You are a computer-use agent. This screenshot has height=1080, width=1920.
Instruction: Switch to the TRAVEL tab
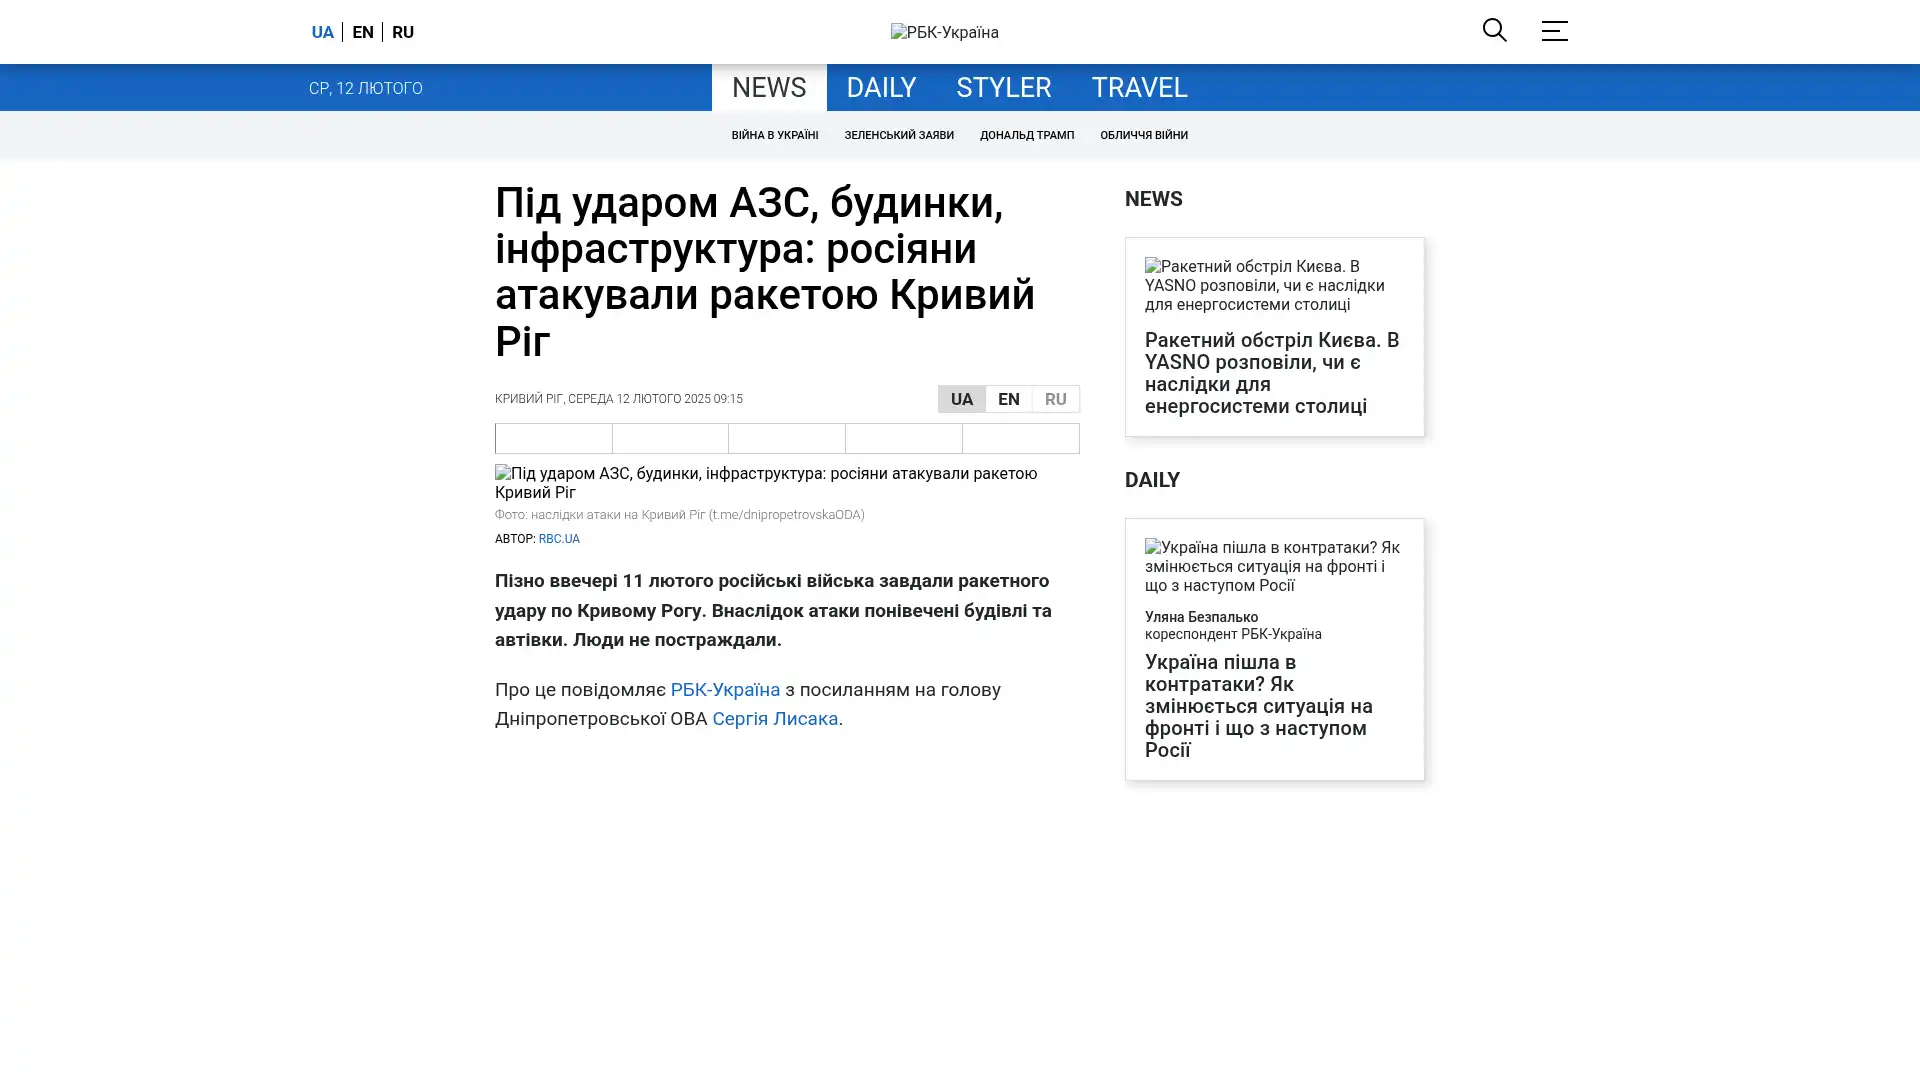(x=1138, y=88)
